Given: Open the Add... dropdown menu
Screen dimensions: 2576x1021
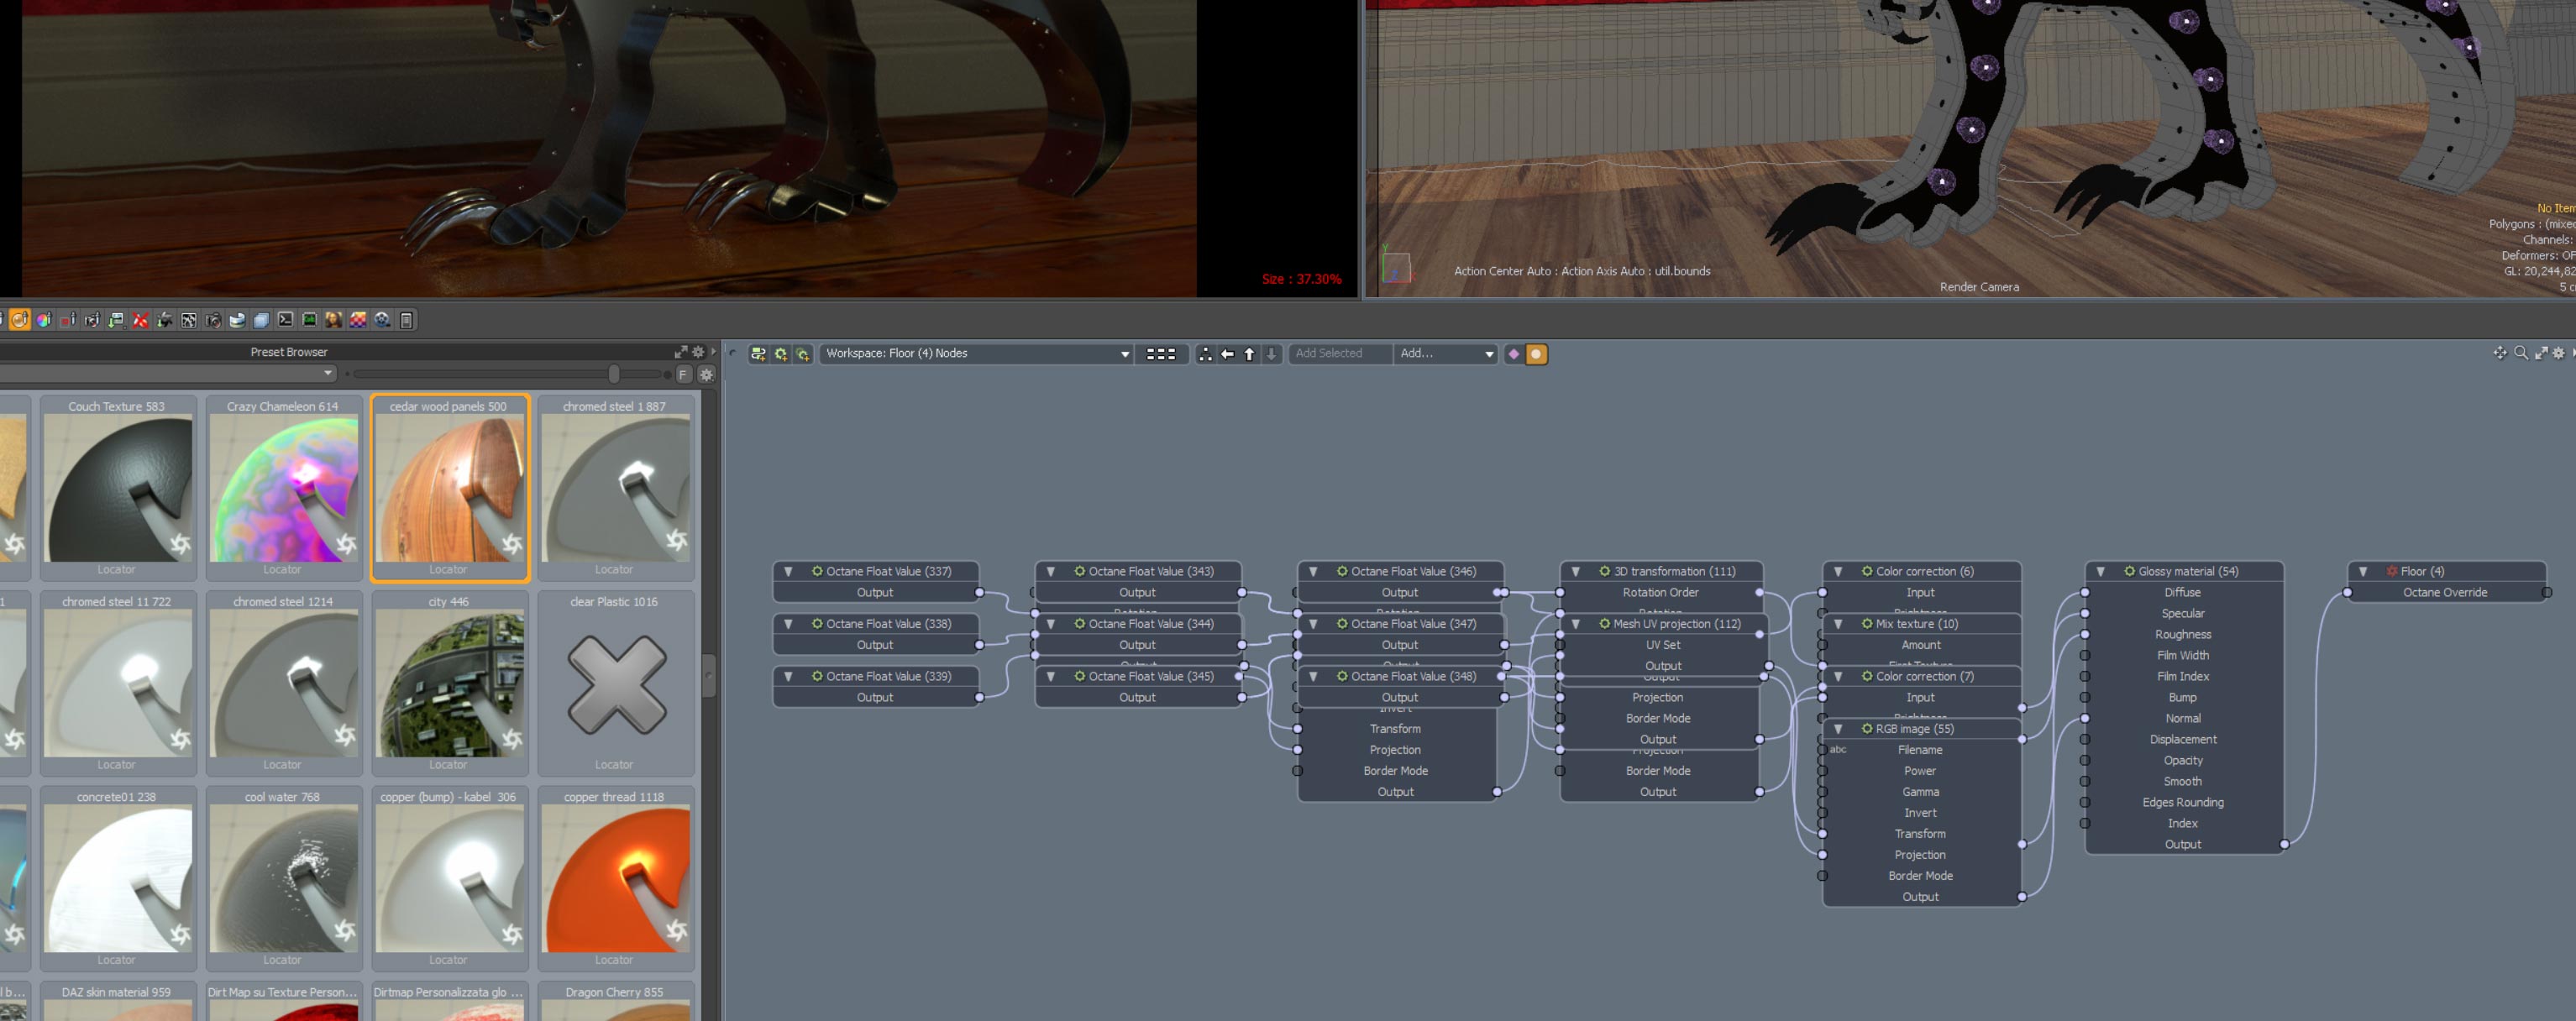Looking at the screenshot, I should (1446, 354).
